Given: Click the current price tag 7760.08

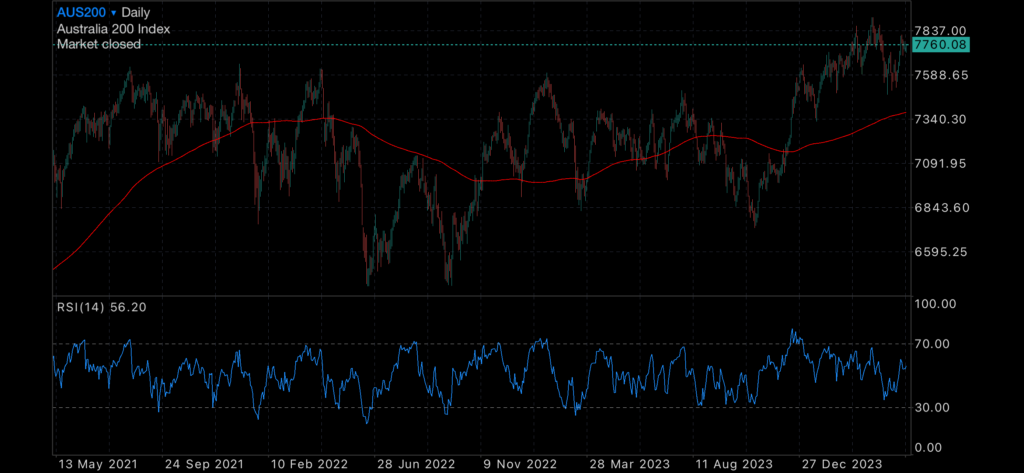Looking at the screenshot, I should [x=940, y=44].
